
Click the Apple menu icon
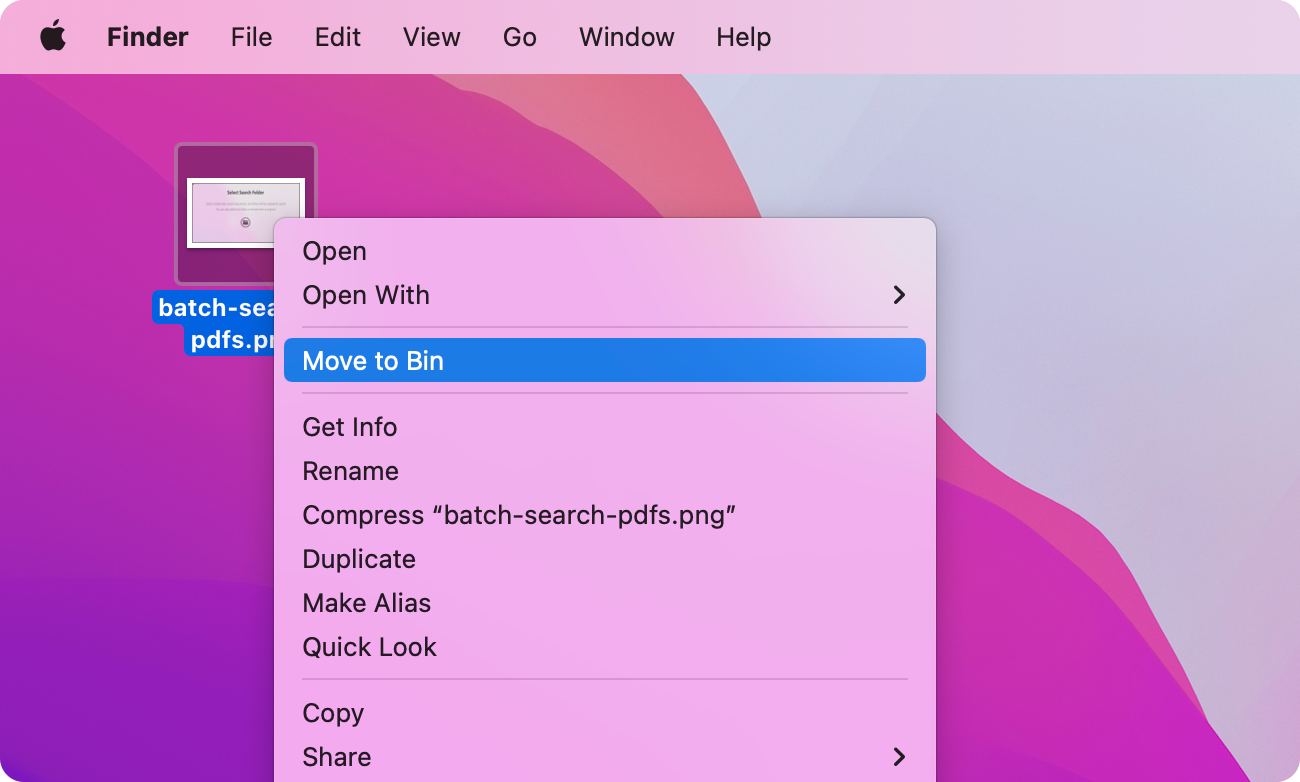tap(52, 36)
